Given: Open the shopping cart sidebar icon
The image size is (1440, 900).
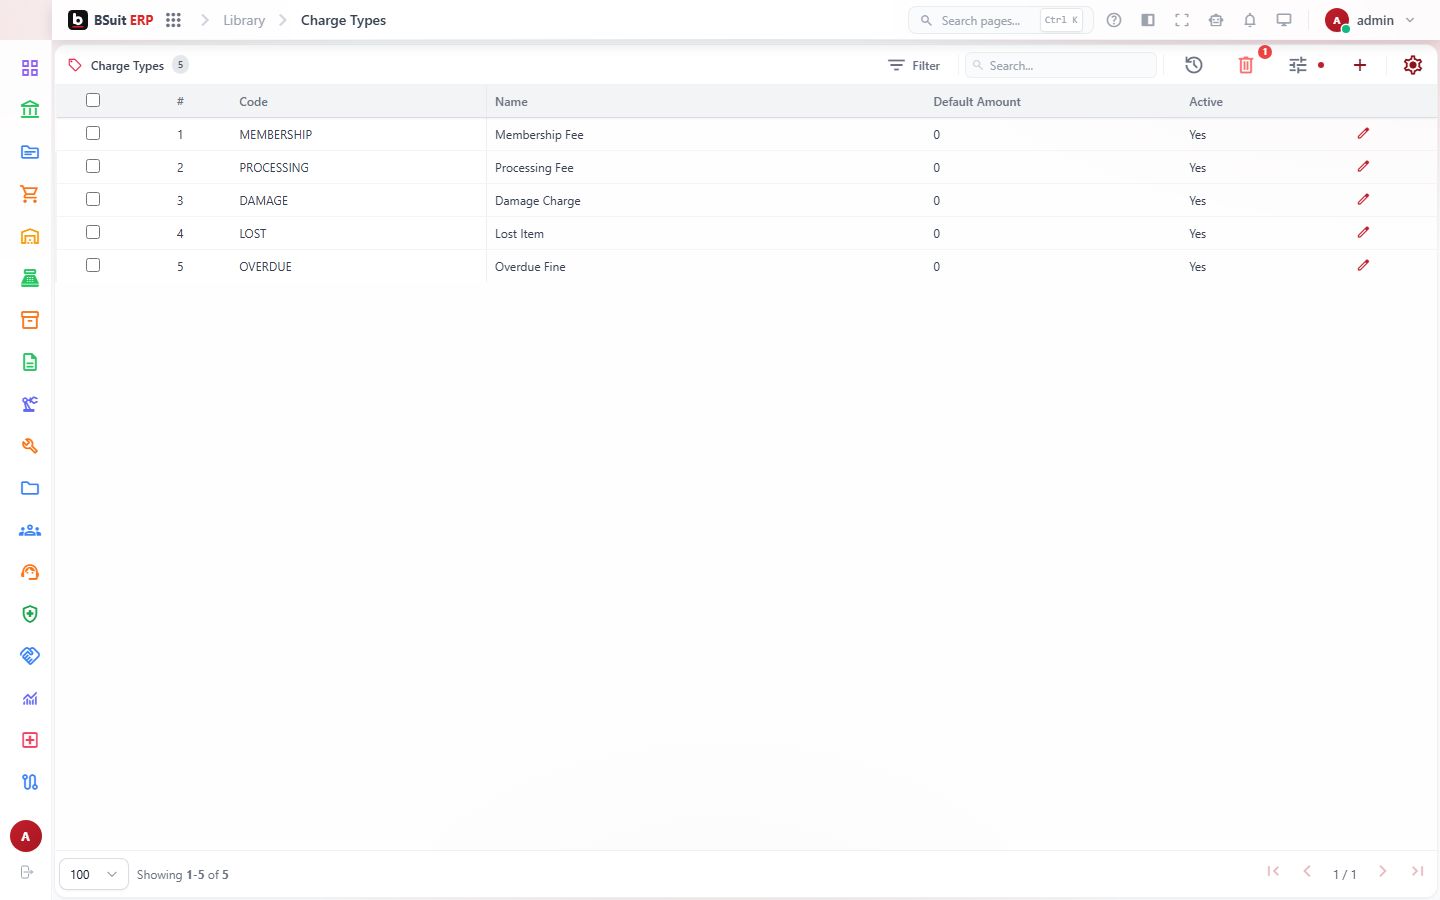Looking at the screenshot, I should (x=30, y=194).
